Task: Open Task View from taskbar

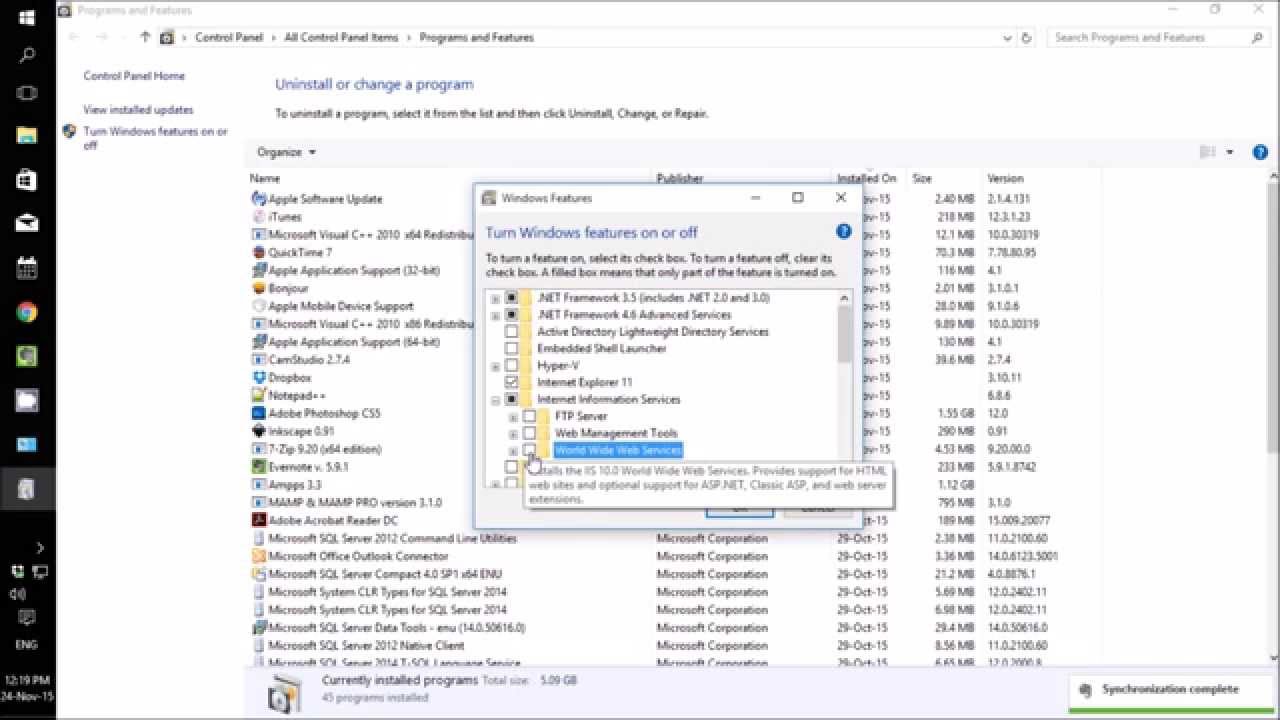Action: (x=27, y=93)
